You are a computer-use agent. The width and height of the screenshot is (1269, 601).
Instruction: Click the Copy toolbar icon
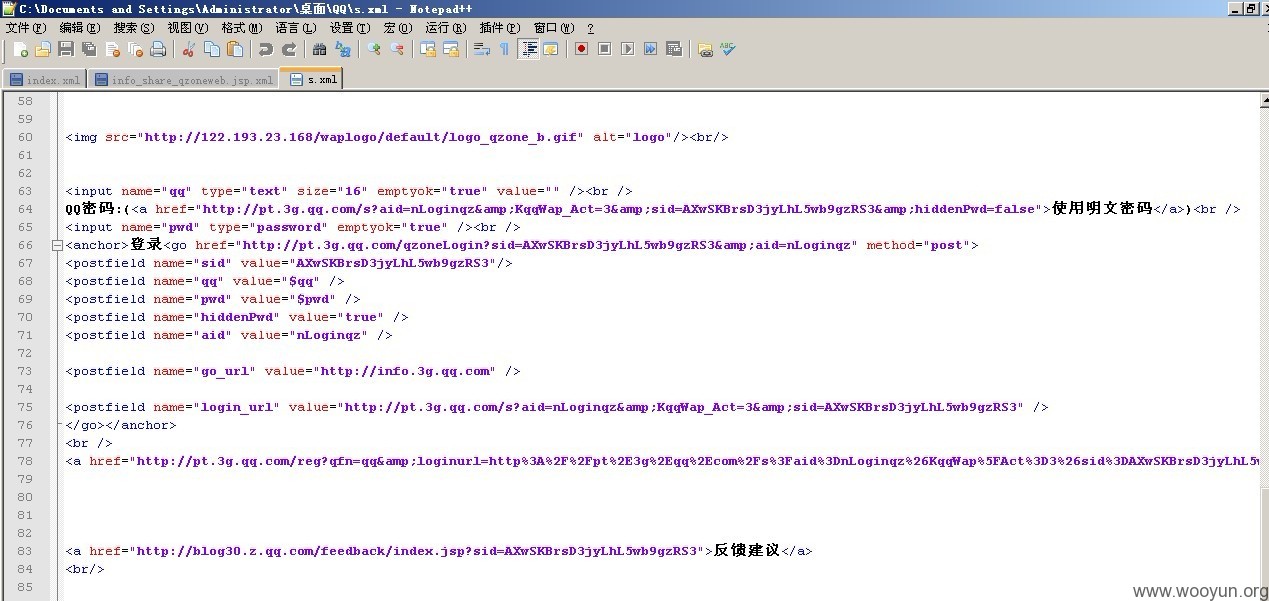(x=211, y=49)
